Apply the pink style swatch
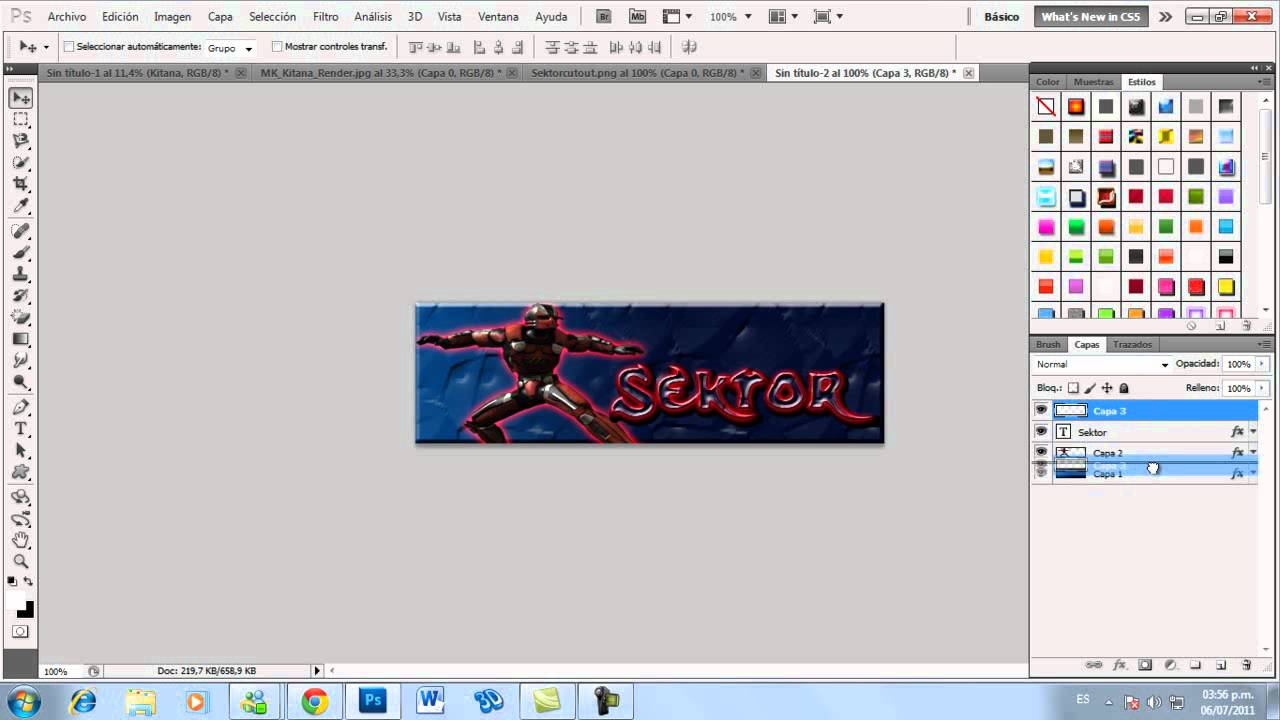 click(x=1046, y=227)
